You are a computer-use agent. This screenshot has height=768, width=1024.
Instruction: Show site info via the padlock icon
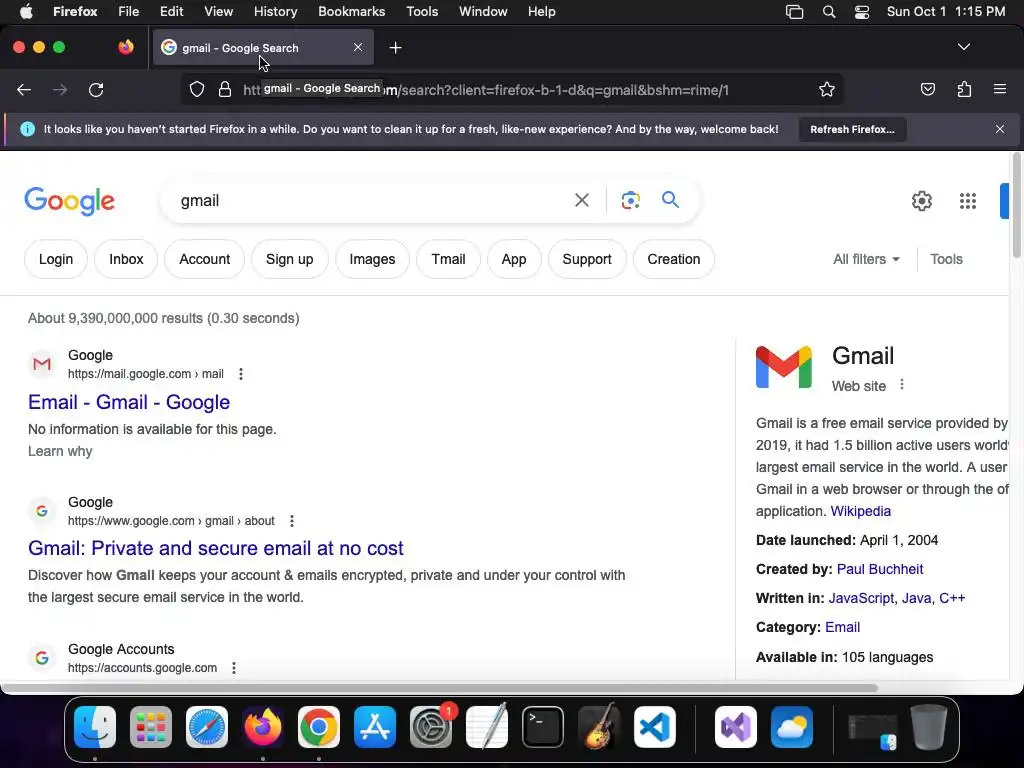(x=225, y=89)
